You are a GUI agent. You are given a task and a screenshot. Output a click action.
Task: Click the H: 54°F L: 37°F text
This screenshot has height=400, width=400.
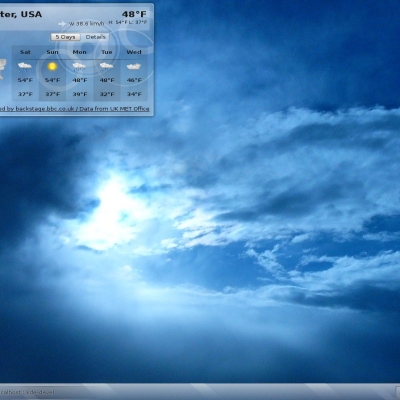point(128,22)
